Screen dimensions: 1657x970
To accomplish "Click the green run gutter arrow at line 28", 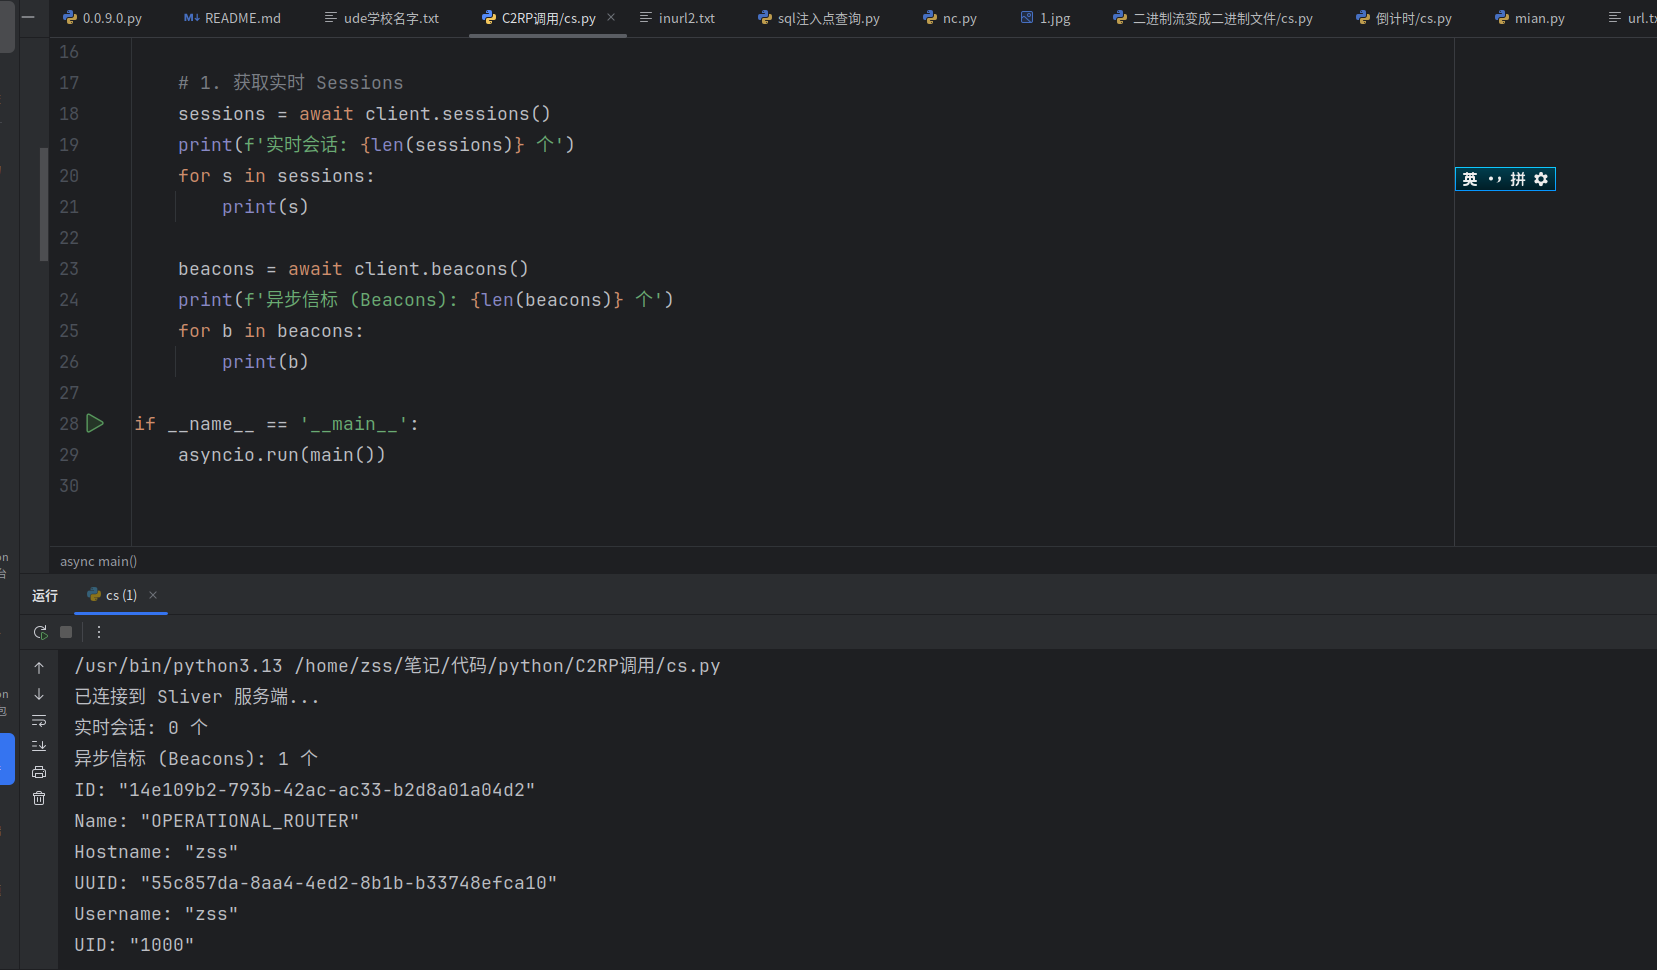I will (x=95, y=424).
